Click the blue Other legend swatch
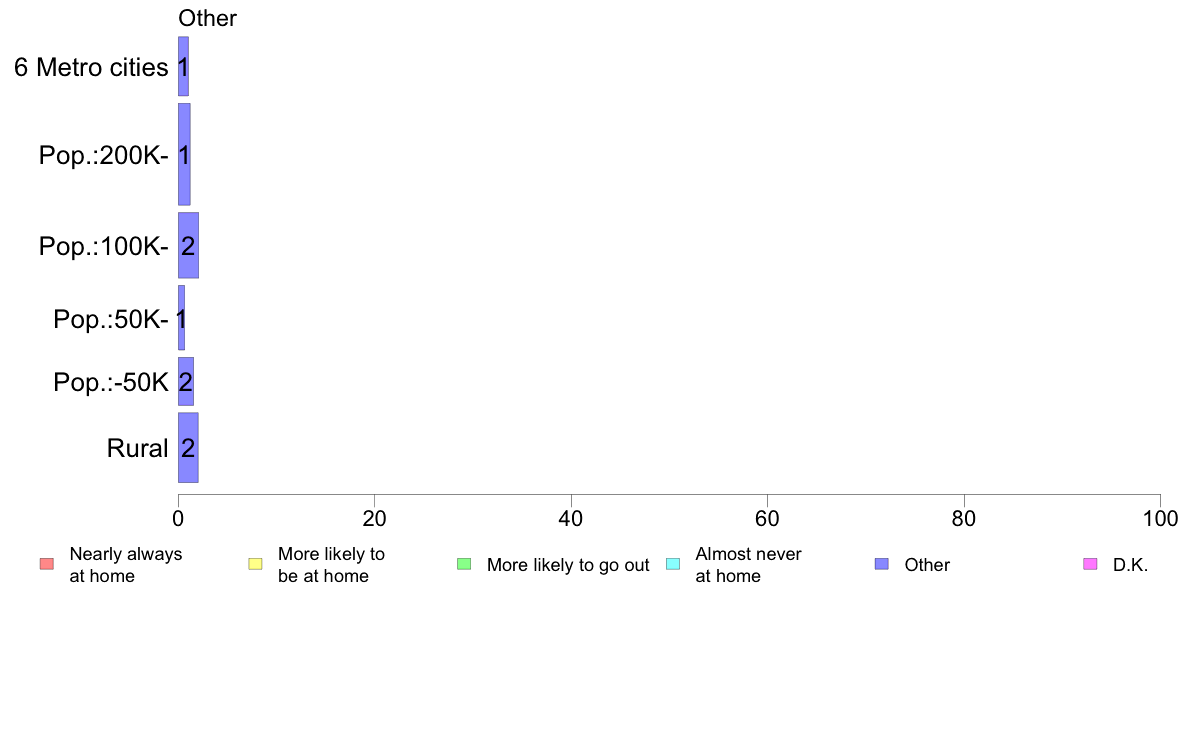Image resolution: width=1188 pixels, height=736 pixels. pyautogui.click(x=882, y=564)
